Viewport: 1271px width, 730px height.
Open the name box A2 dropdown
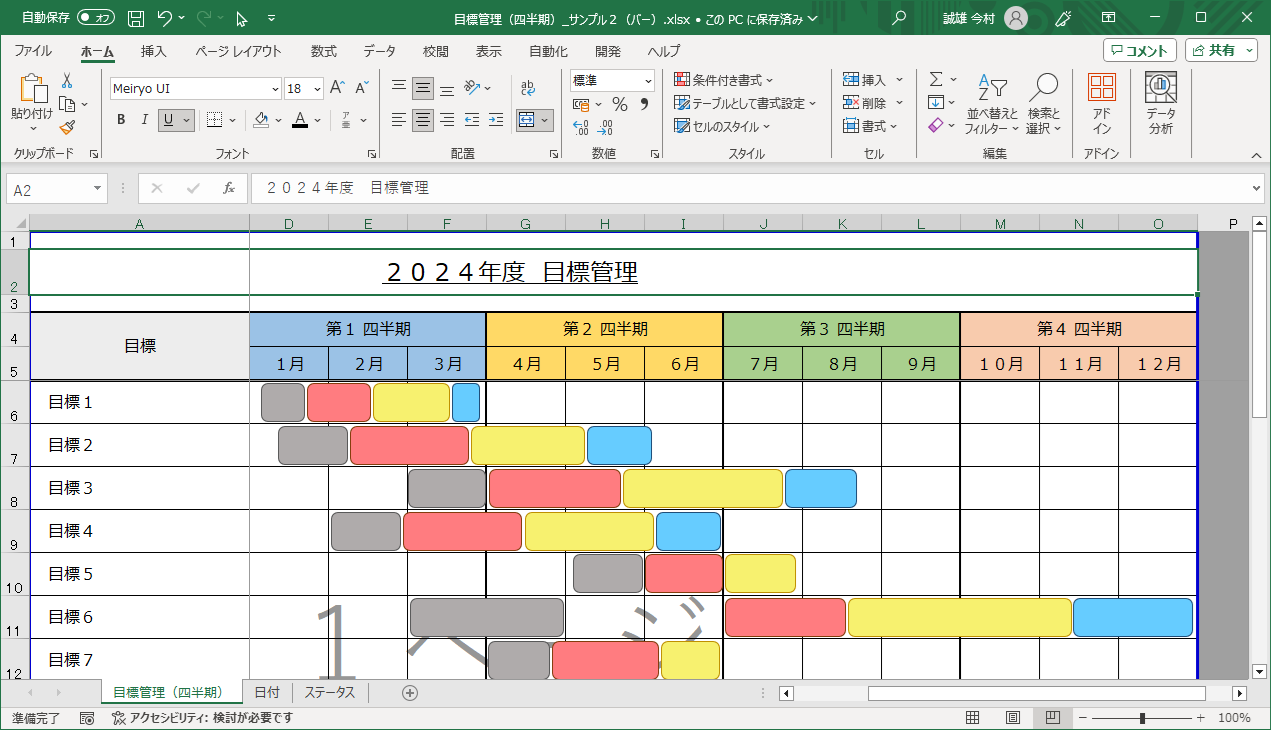(x=97, y=189)
